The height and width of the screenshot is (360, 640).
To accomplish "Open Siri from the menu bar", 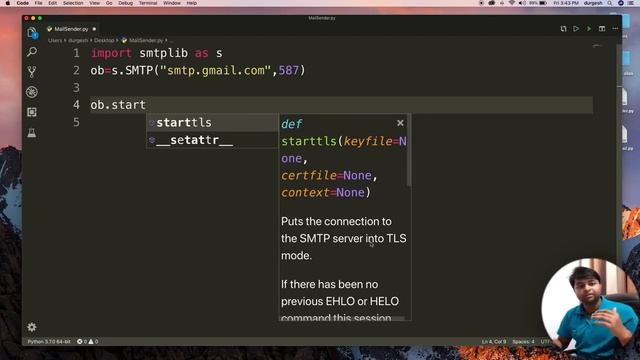I will [621, 3].
